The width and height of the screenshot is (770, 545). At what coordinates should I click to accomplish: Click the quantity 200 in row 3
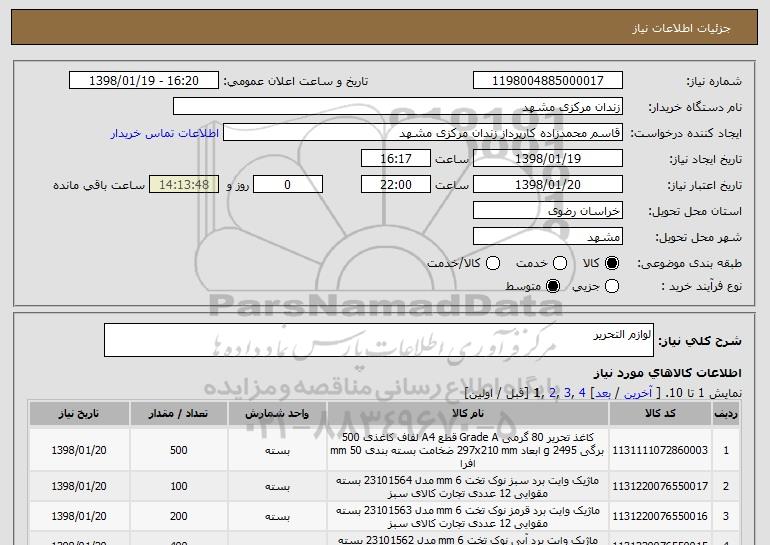pyautogui.click(x=178, y=516)
